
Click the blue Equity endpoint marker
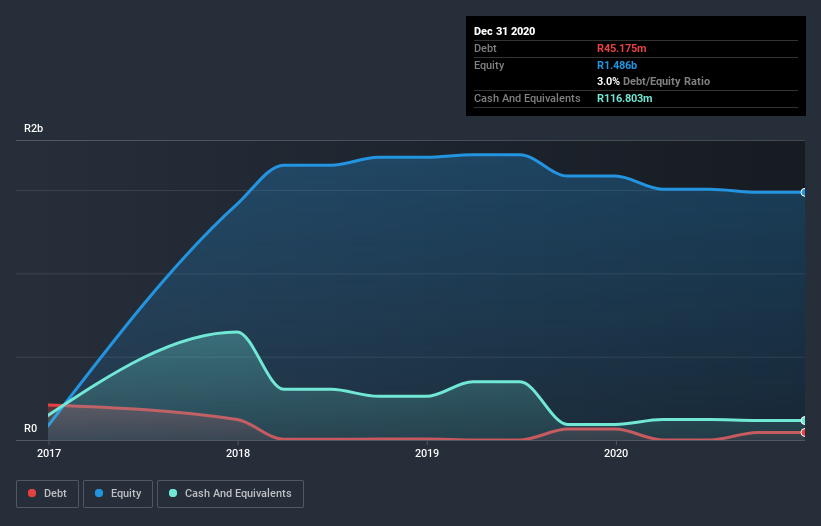pos(804,193)
